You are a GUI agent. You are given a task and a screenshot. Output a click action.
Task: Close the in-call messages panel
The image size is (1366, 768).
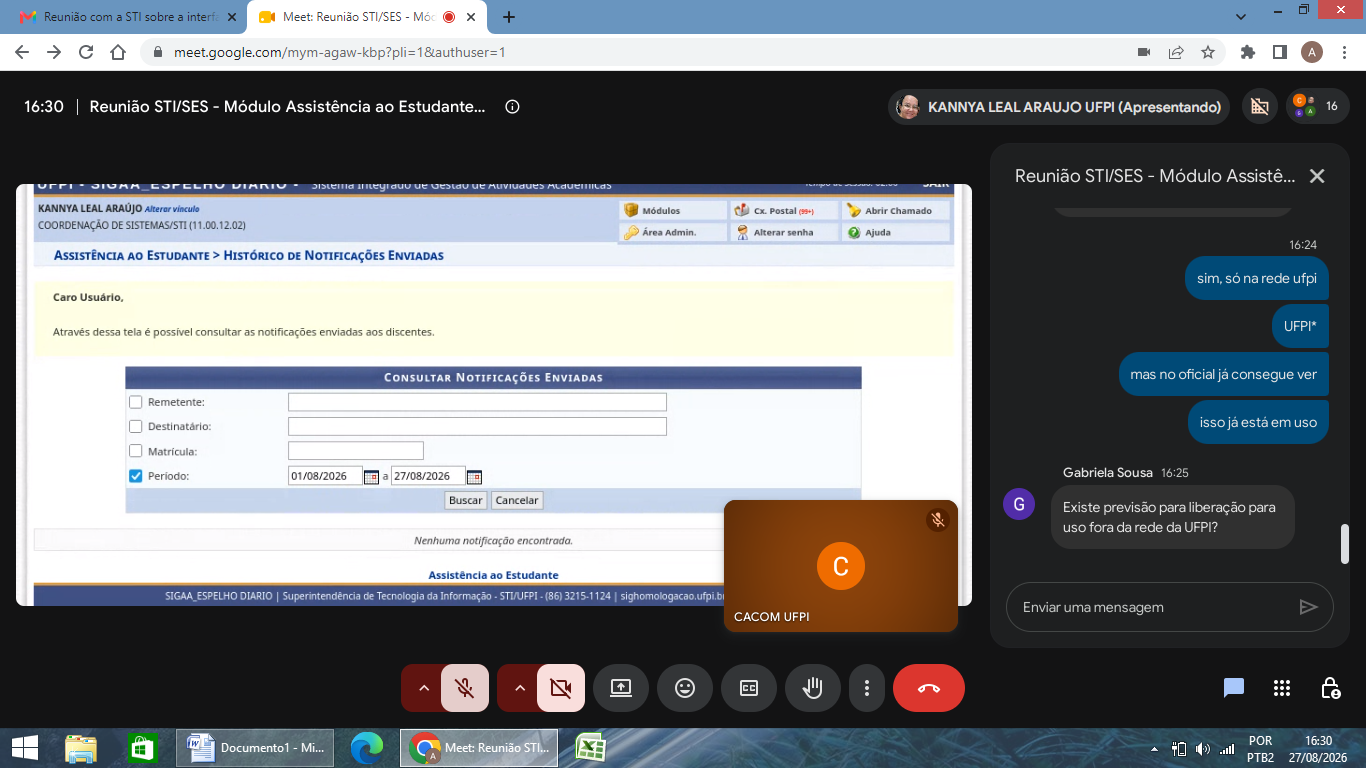coord(1317,176)
